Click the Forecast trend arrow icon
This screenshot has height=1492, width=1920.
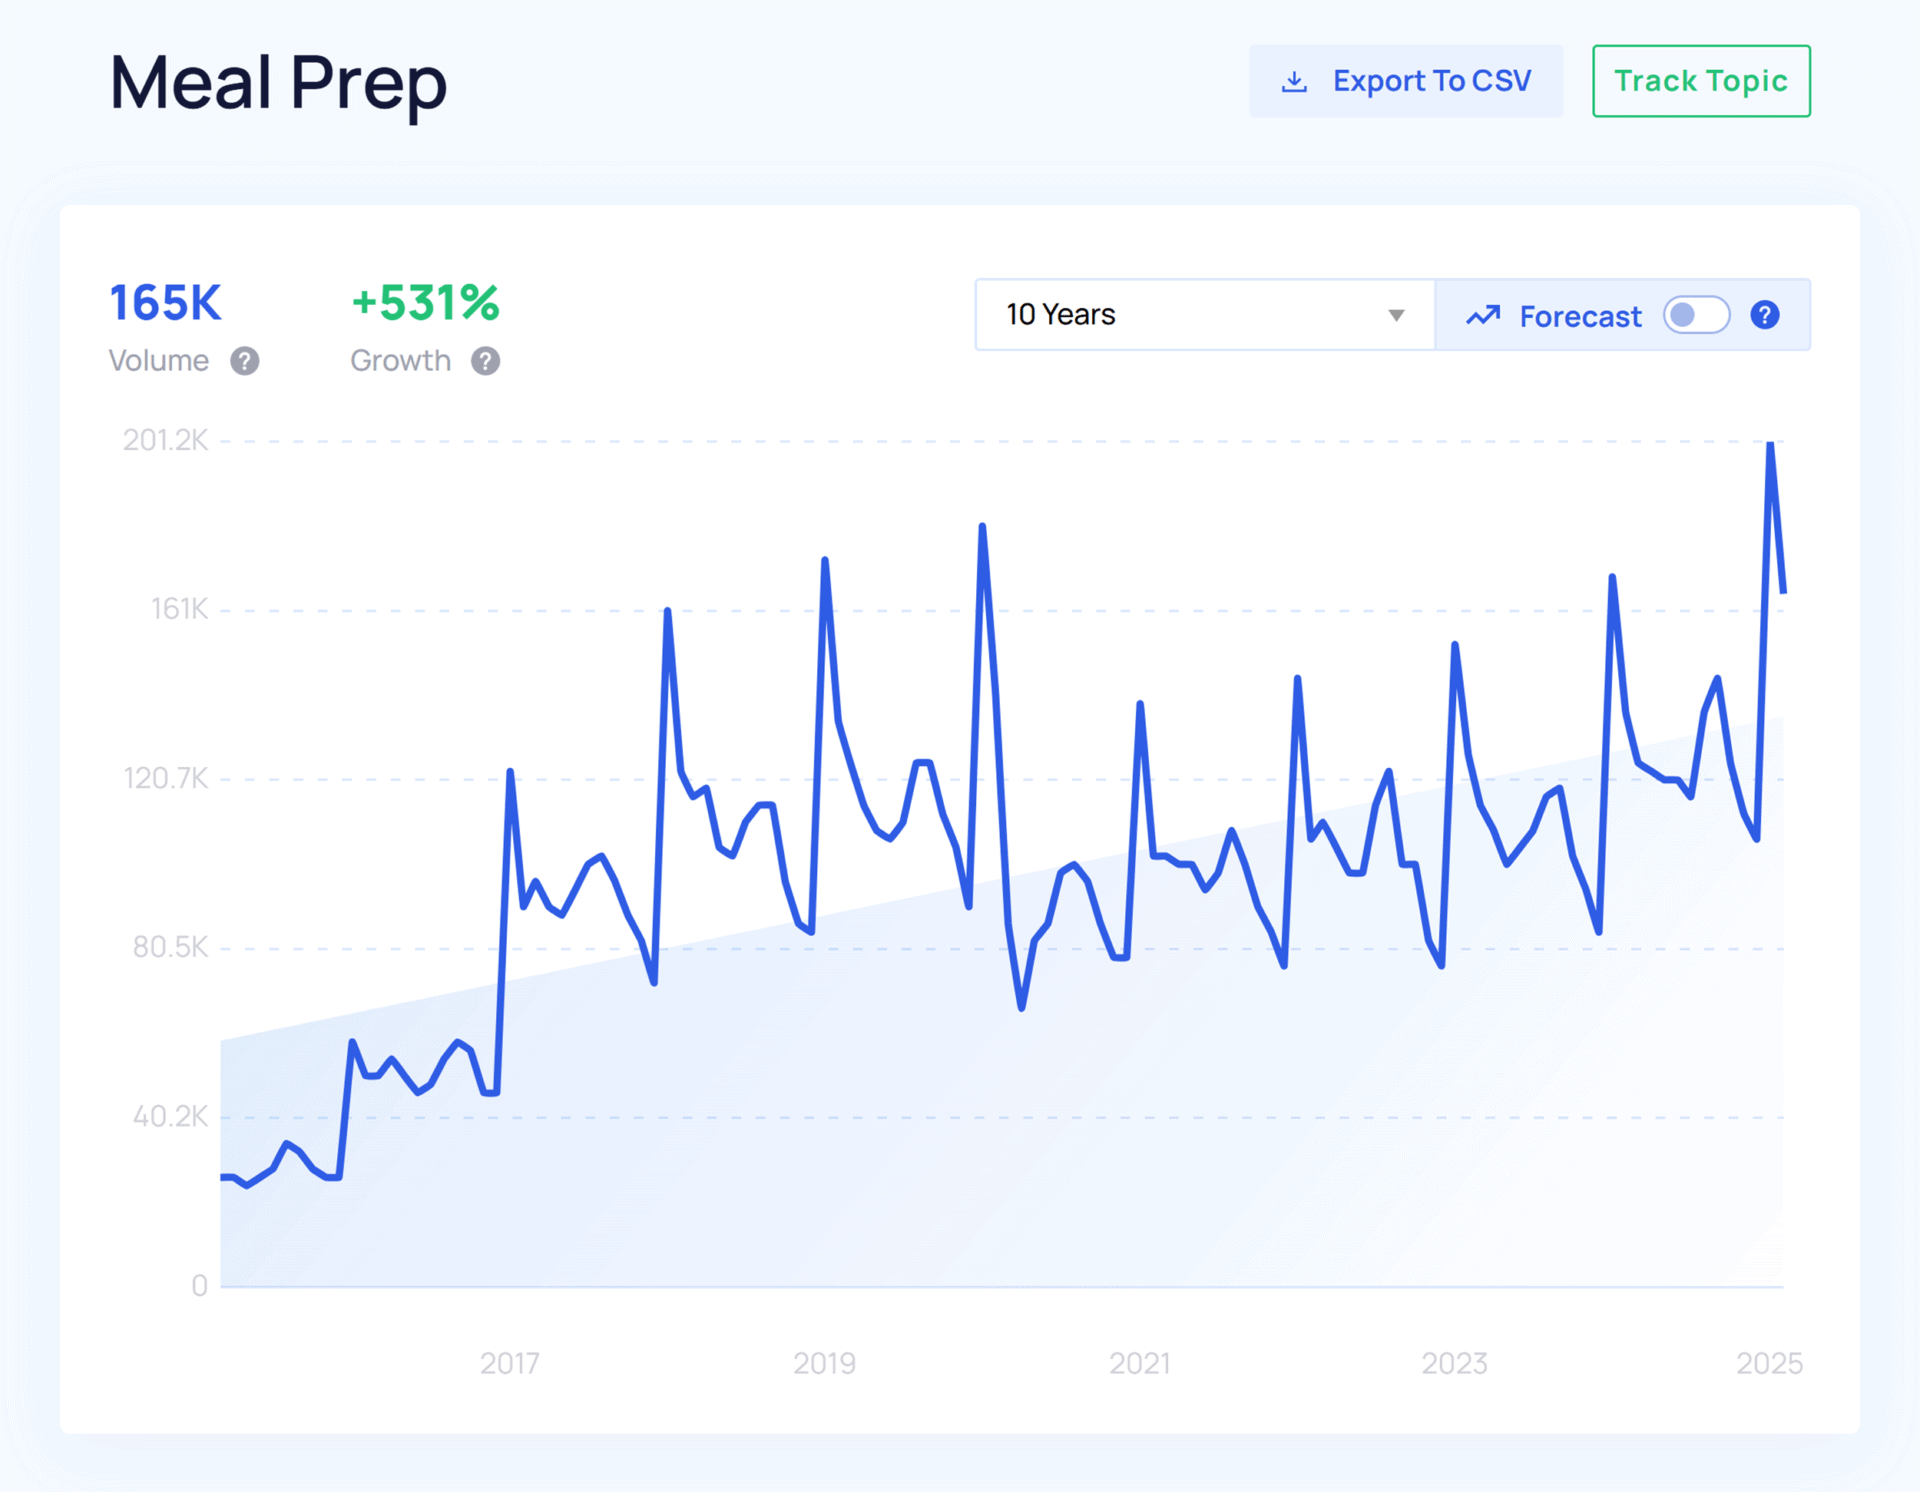click(1483, 316)
